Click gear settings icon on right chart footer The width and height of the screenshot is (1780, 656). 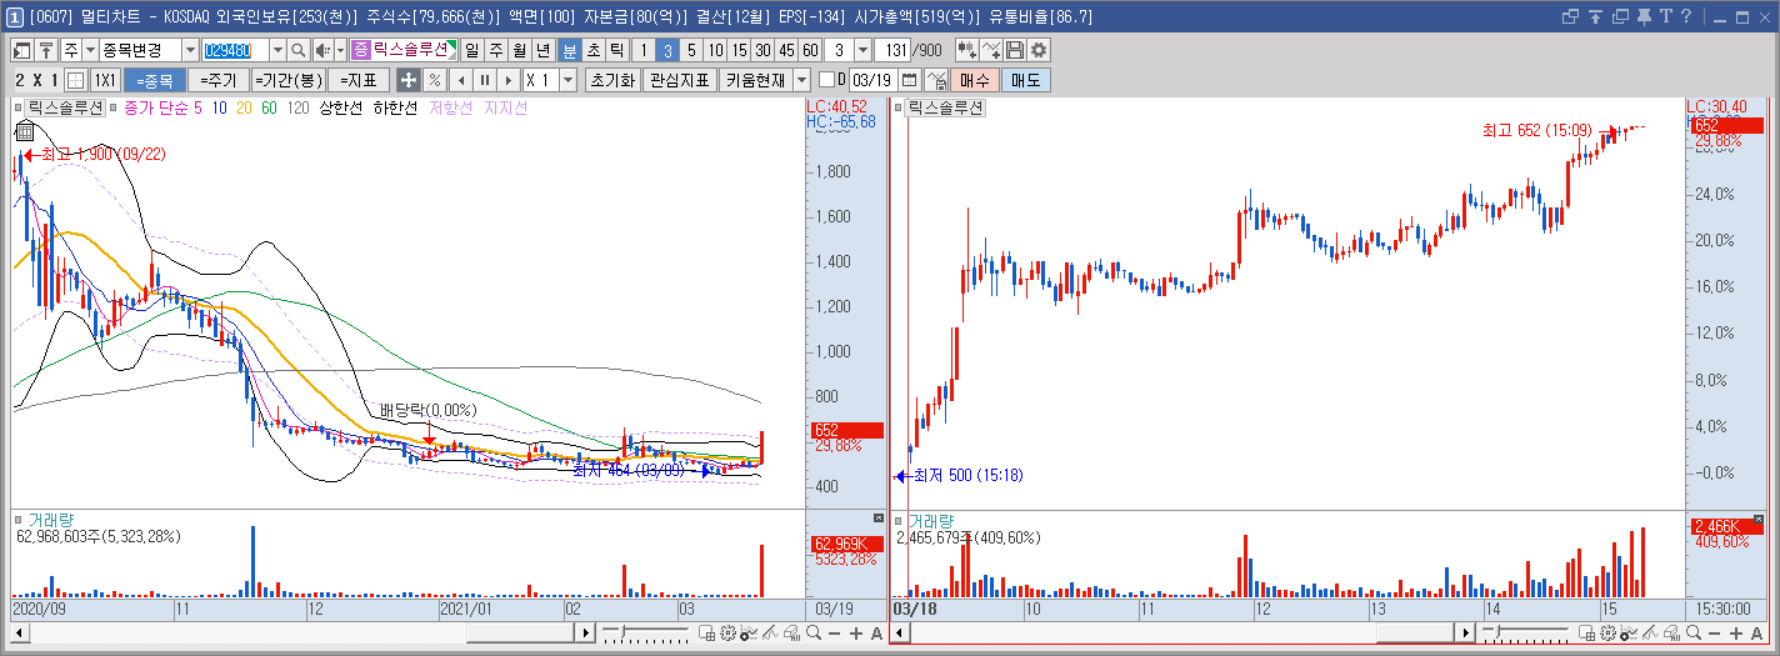pos(1608,633)
